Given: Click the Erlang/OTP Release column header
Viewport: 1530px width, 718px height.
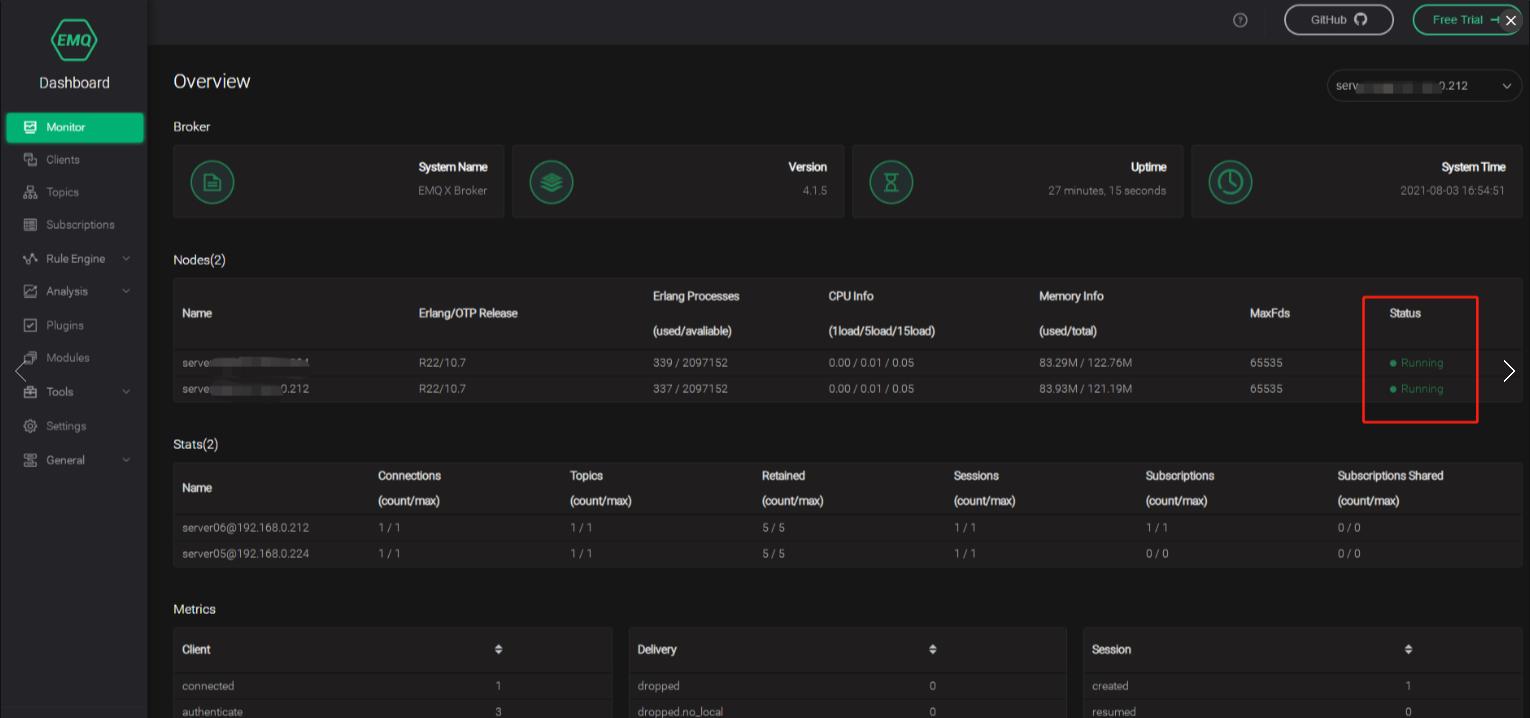Looking at the screenshot, I should (468, 313).
